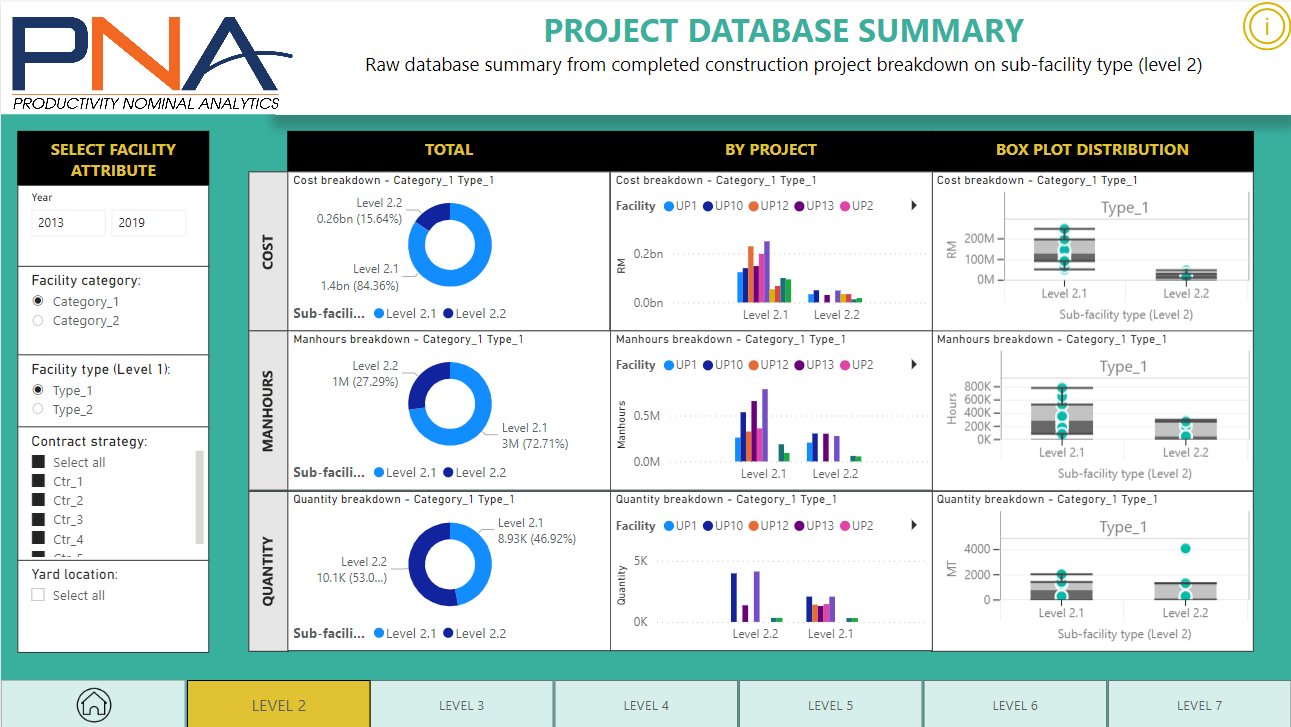Expand more facilities arrow in quantity legend
Screen dimensions: 1291x727
point(912,526)
